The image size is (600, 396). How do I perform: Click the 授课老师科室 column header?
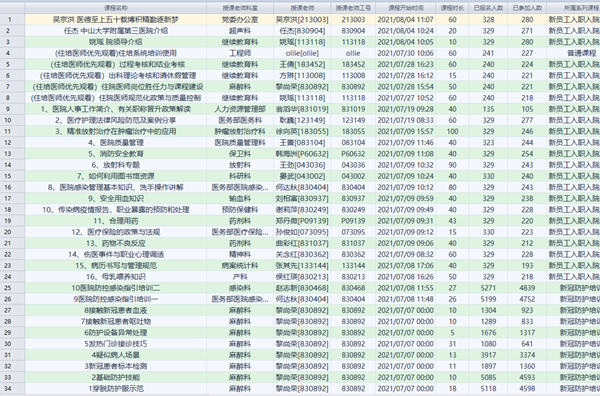coord(240,8)
